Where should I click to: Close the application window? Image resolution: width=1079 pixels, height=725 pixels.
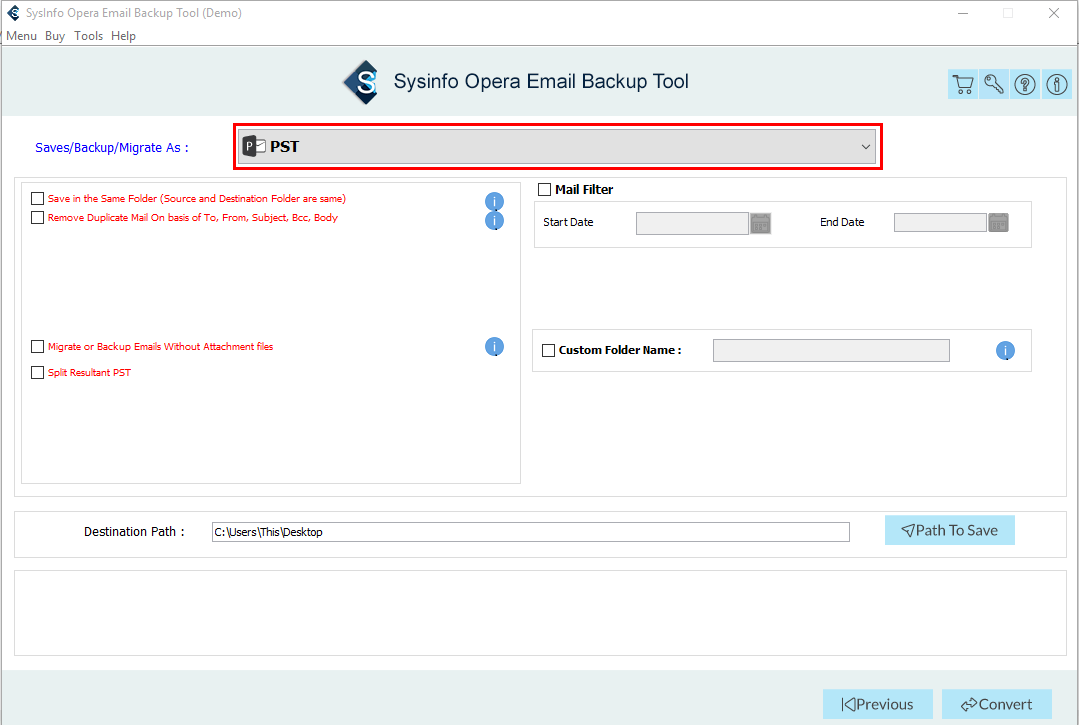point(1054,13)
